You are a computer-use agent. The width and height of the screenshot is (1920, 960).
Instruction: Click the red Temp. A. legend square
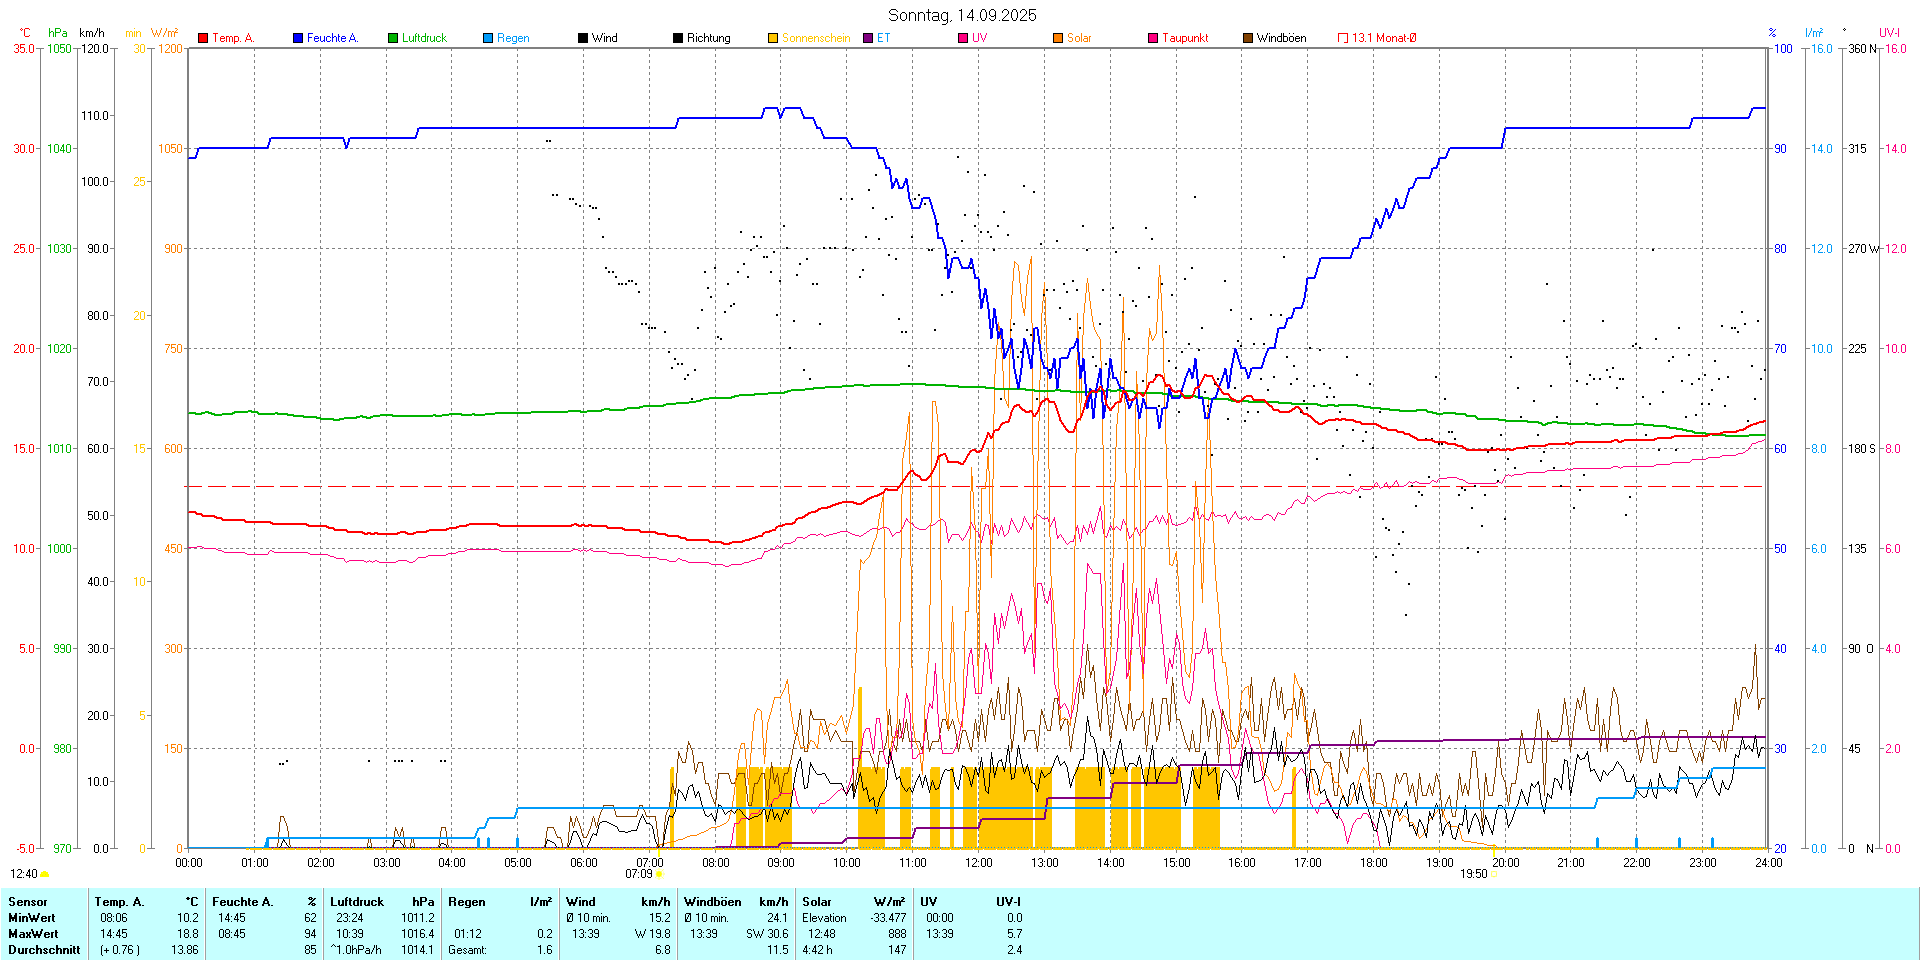203,38
